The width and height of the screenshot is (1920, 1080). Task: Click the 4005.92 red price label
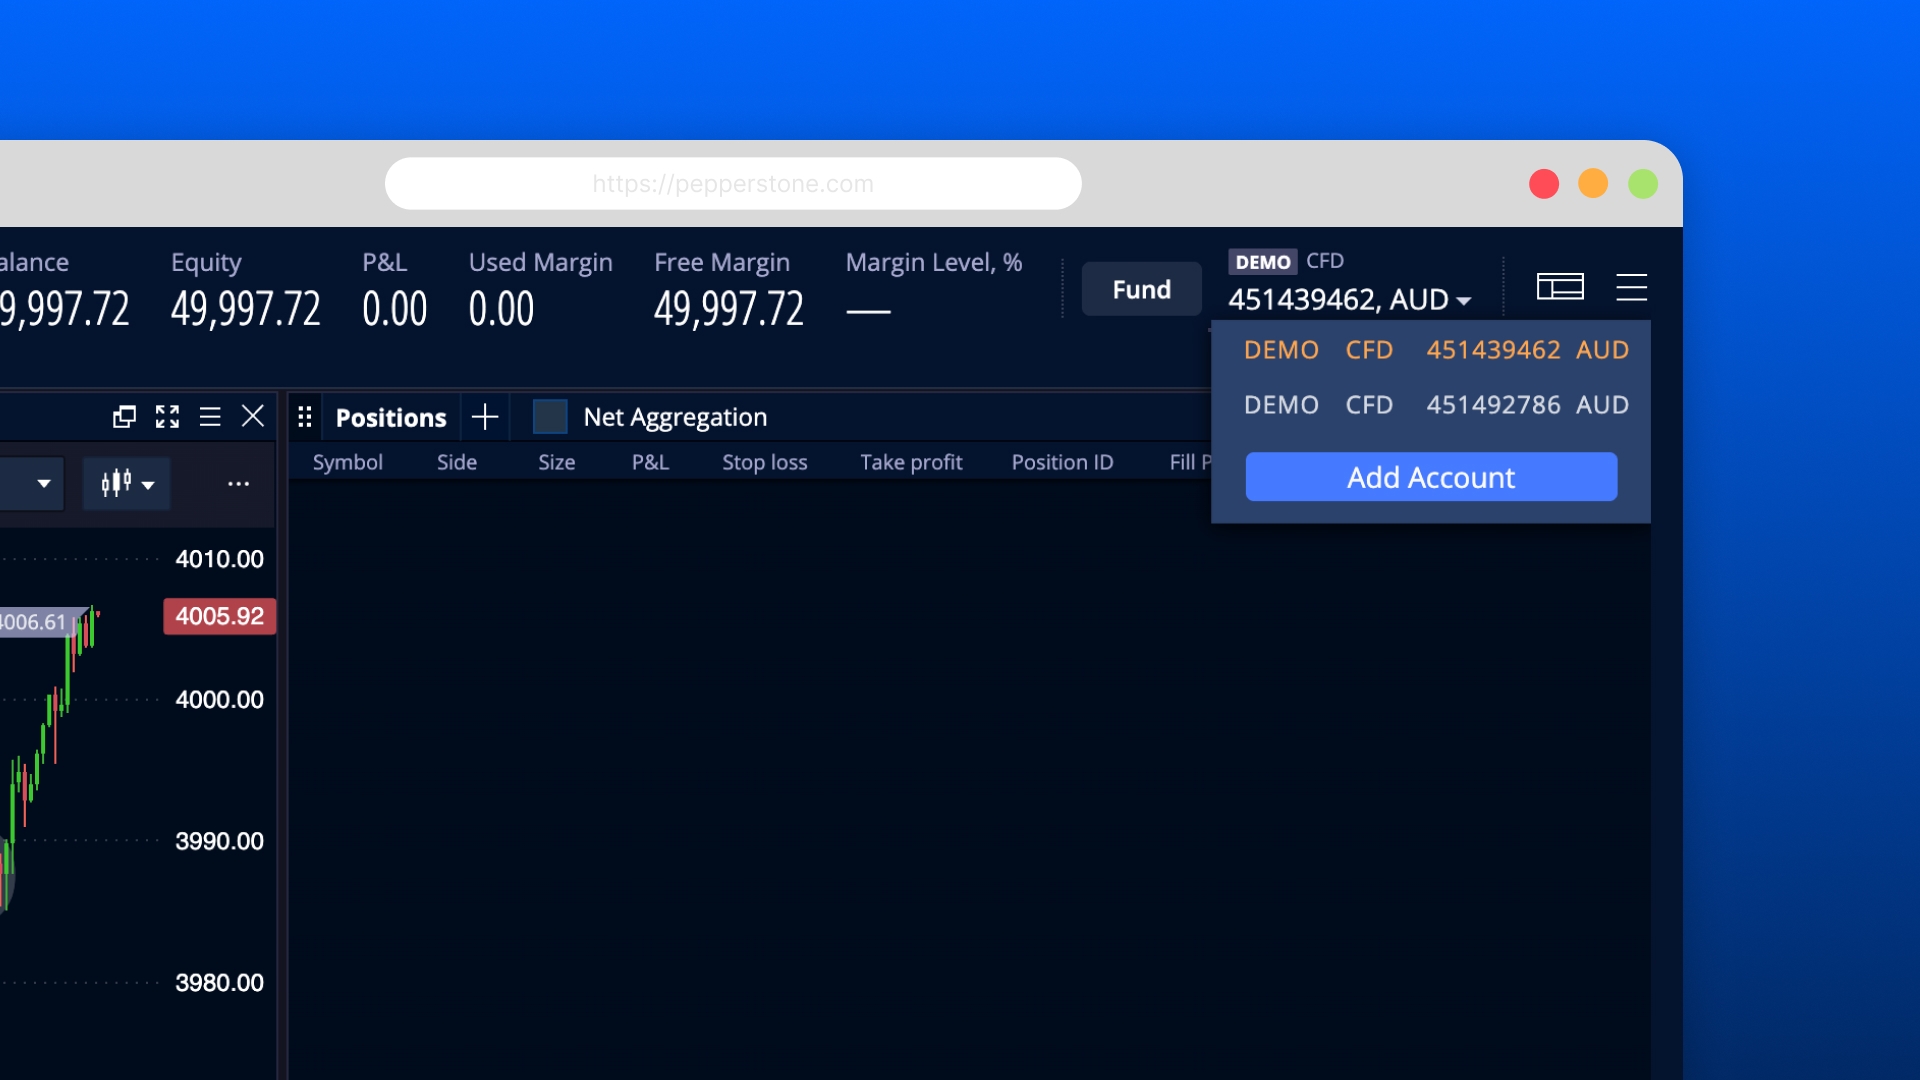point(220,616)
